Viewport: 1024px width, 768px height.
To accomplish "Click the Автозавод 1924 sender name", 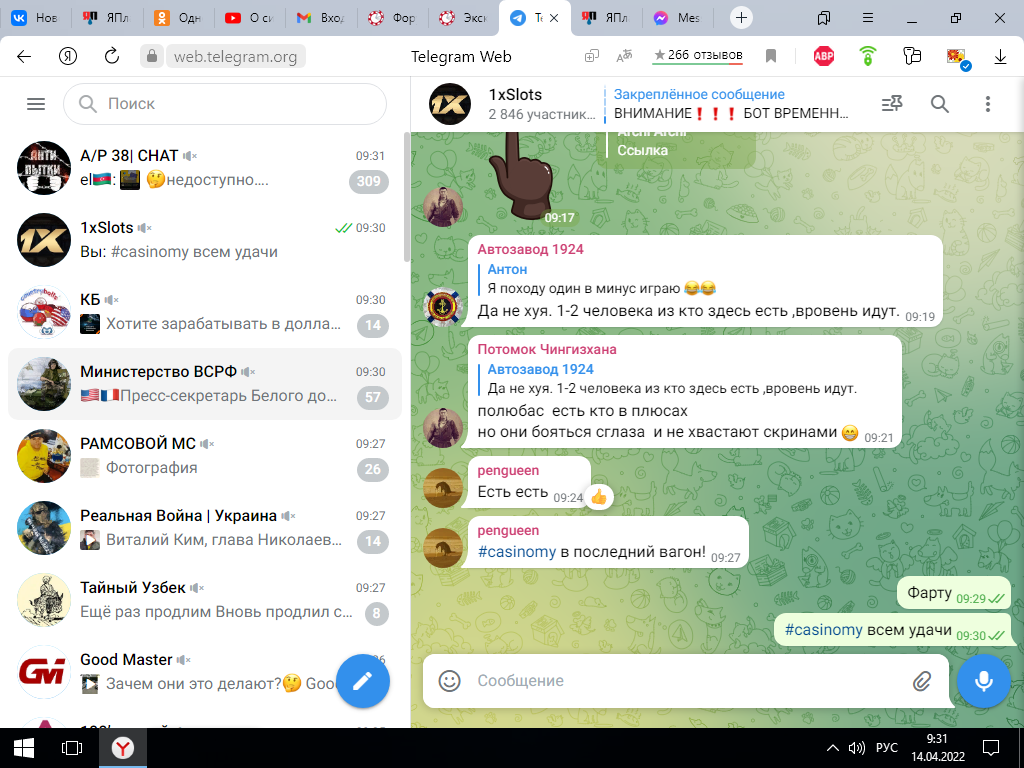I will point(530,249).
